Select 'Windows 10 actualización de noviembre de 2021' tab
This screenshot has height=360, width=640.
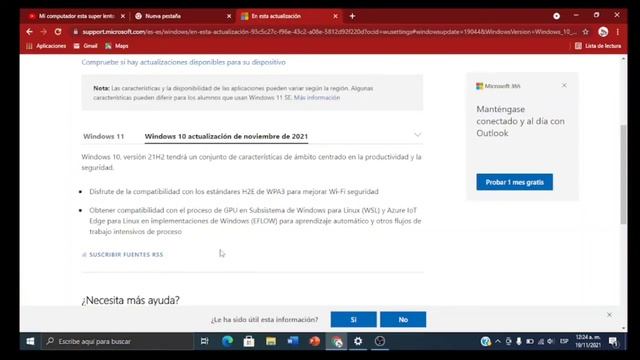(226, 136)
